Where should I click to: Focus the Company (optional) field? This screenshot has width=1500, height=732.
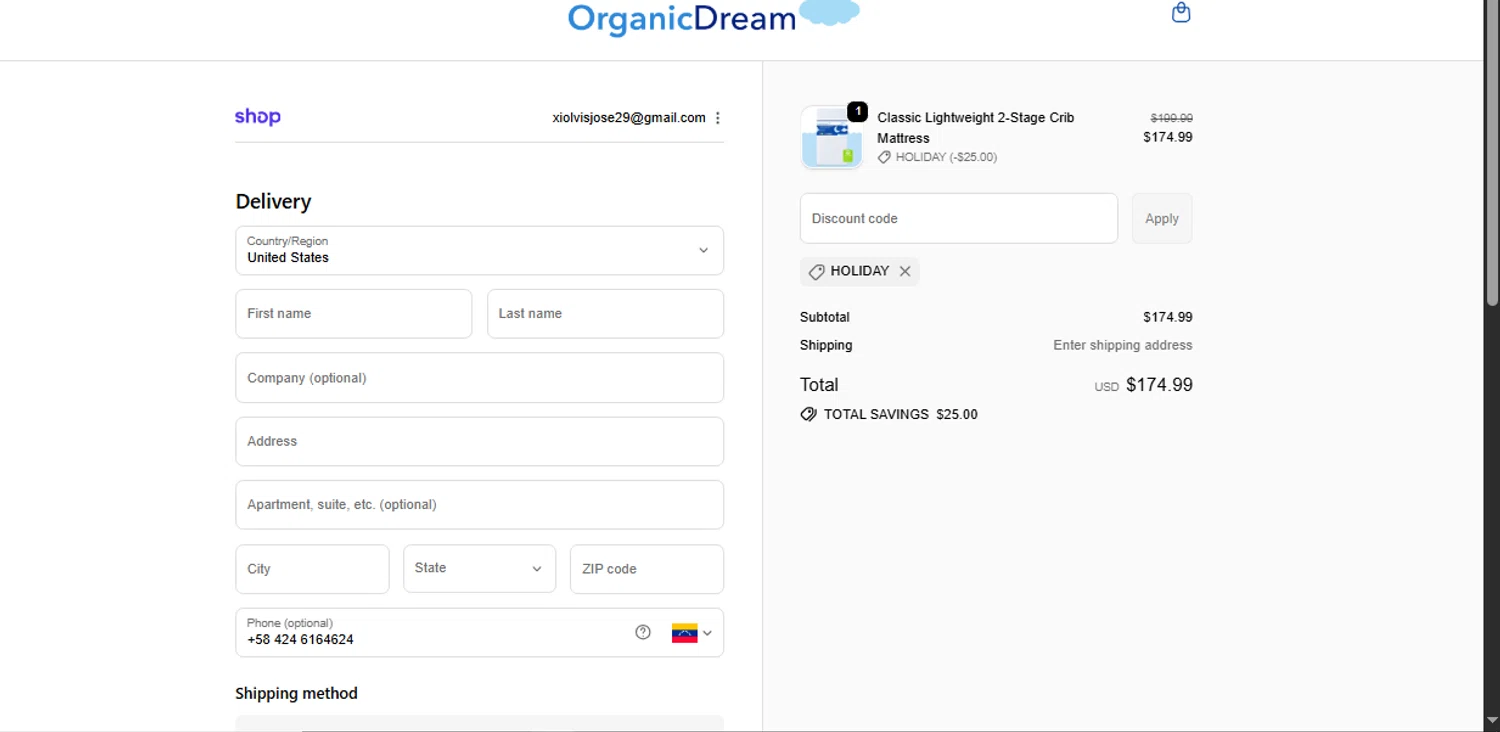point(479,378)
